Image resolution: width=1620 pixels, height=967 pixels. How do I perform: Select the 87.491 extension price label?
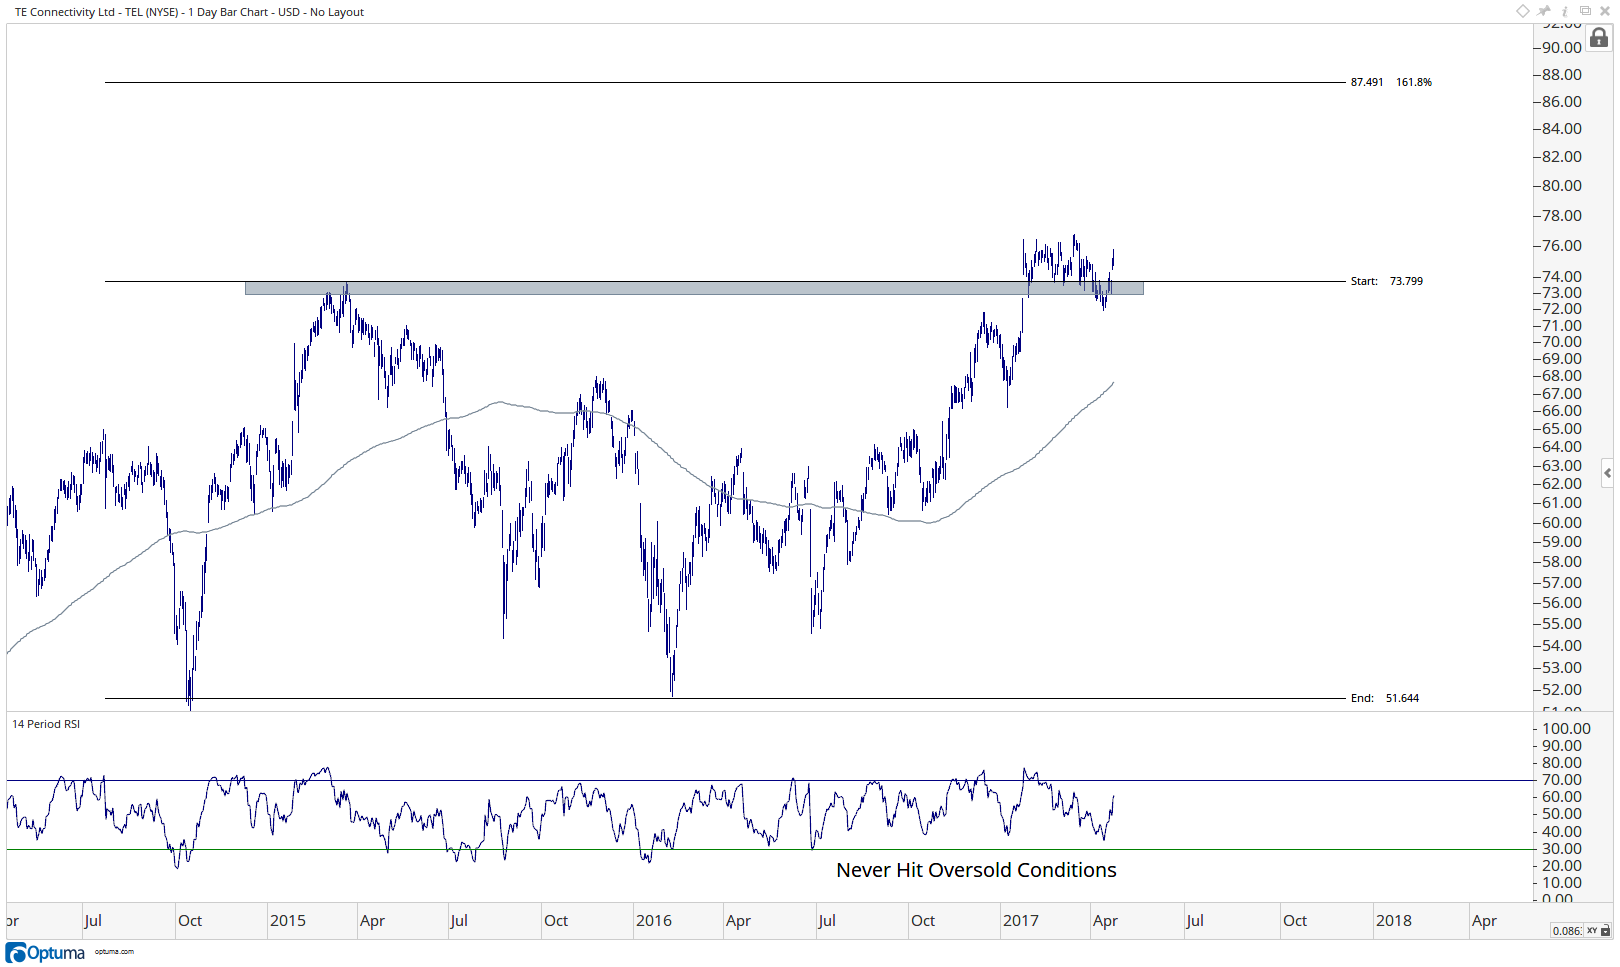click(1367, 82)
